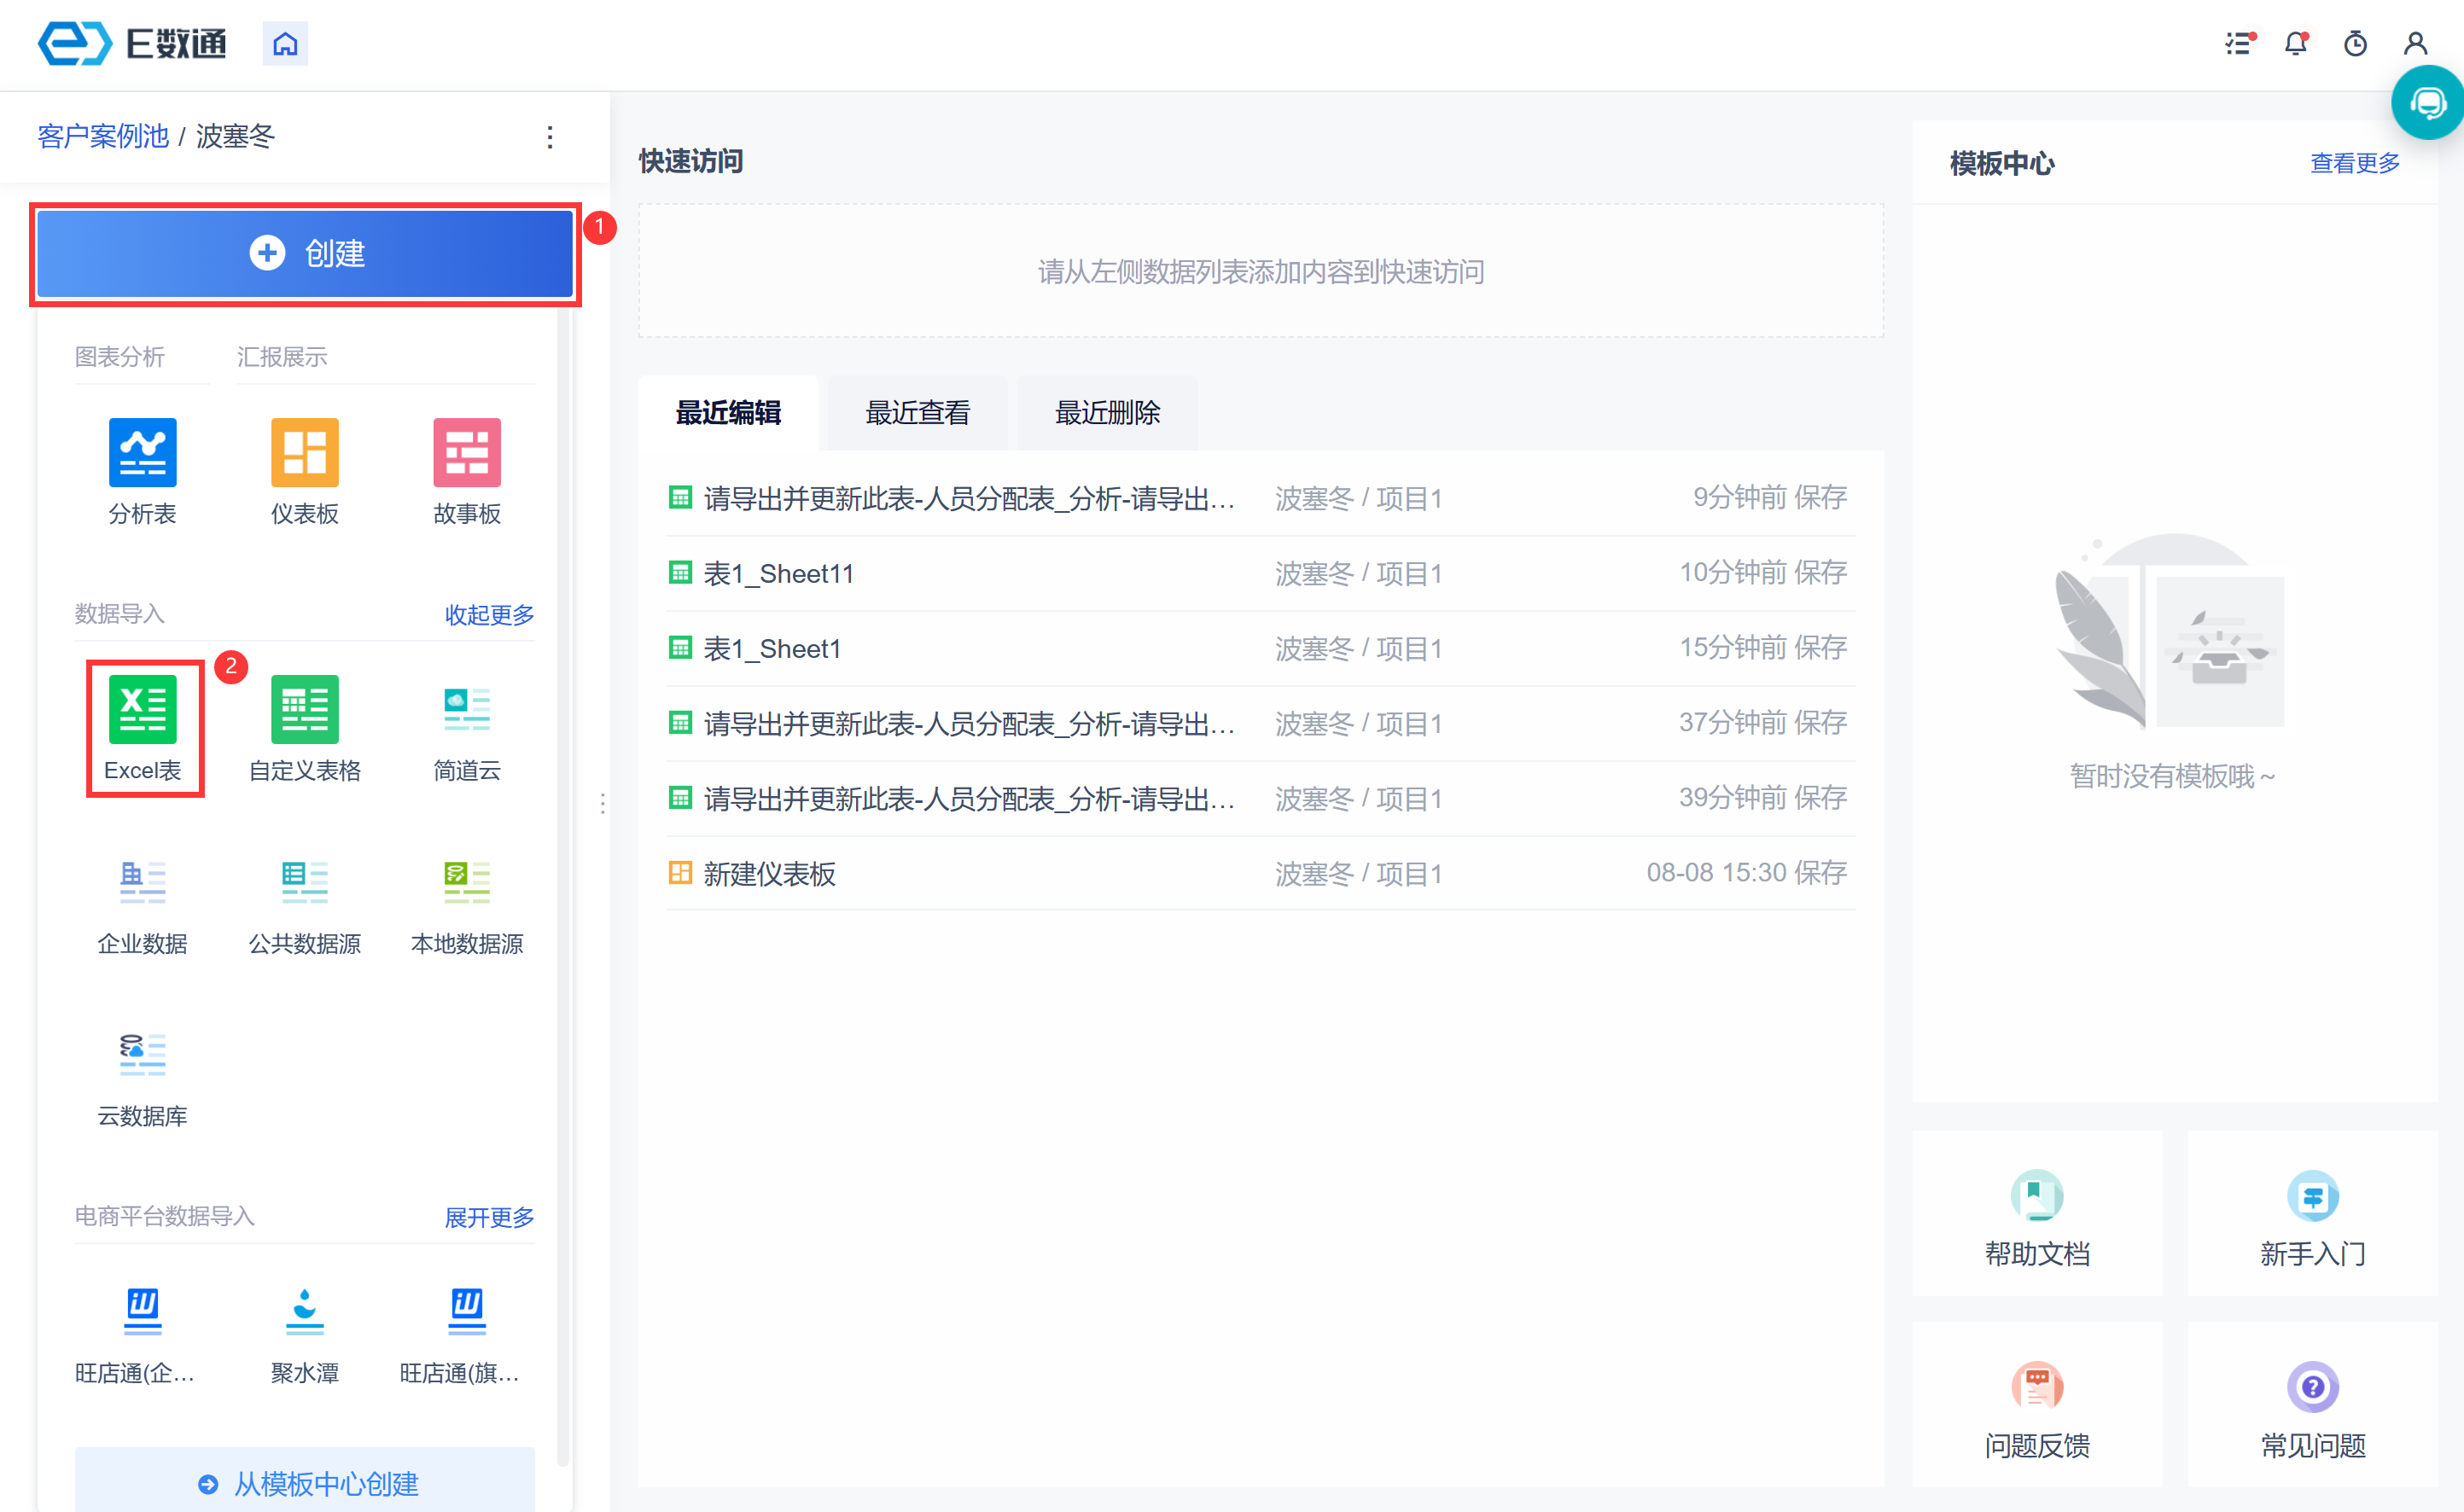The height and width of the screenshot is (1512, 2464).
Task: Click the notification bell icon
Action: pos(2295,44)
